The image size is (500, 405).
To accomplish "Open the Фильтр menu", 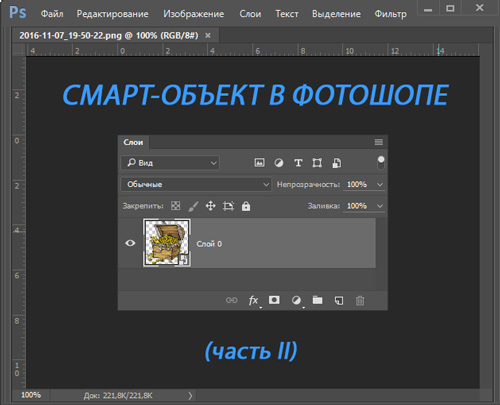I will pos(391,14).
